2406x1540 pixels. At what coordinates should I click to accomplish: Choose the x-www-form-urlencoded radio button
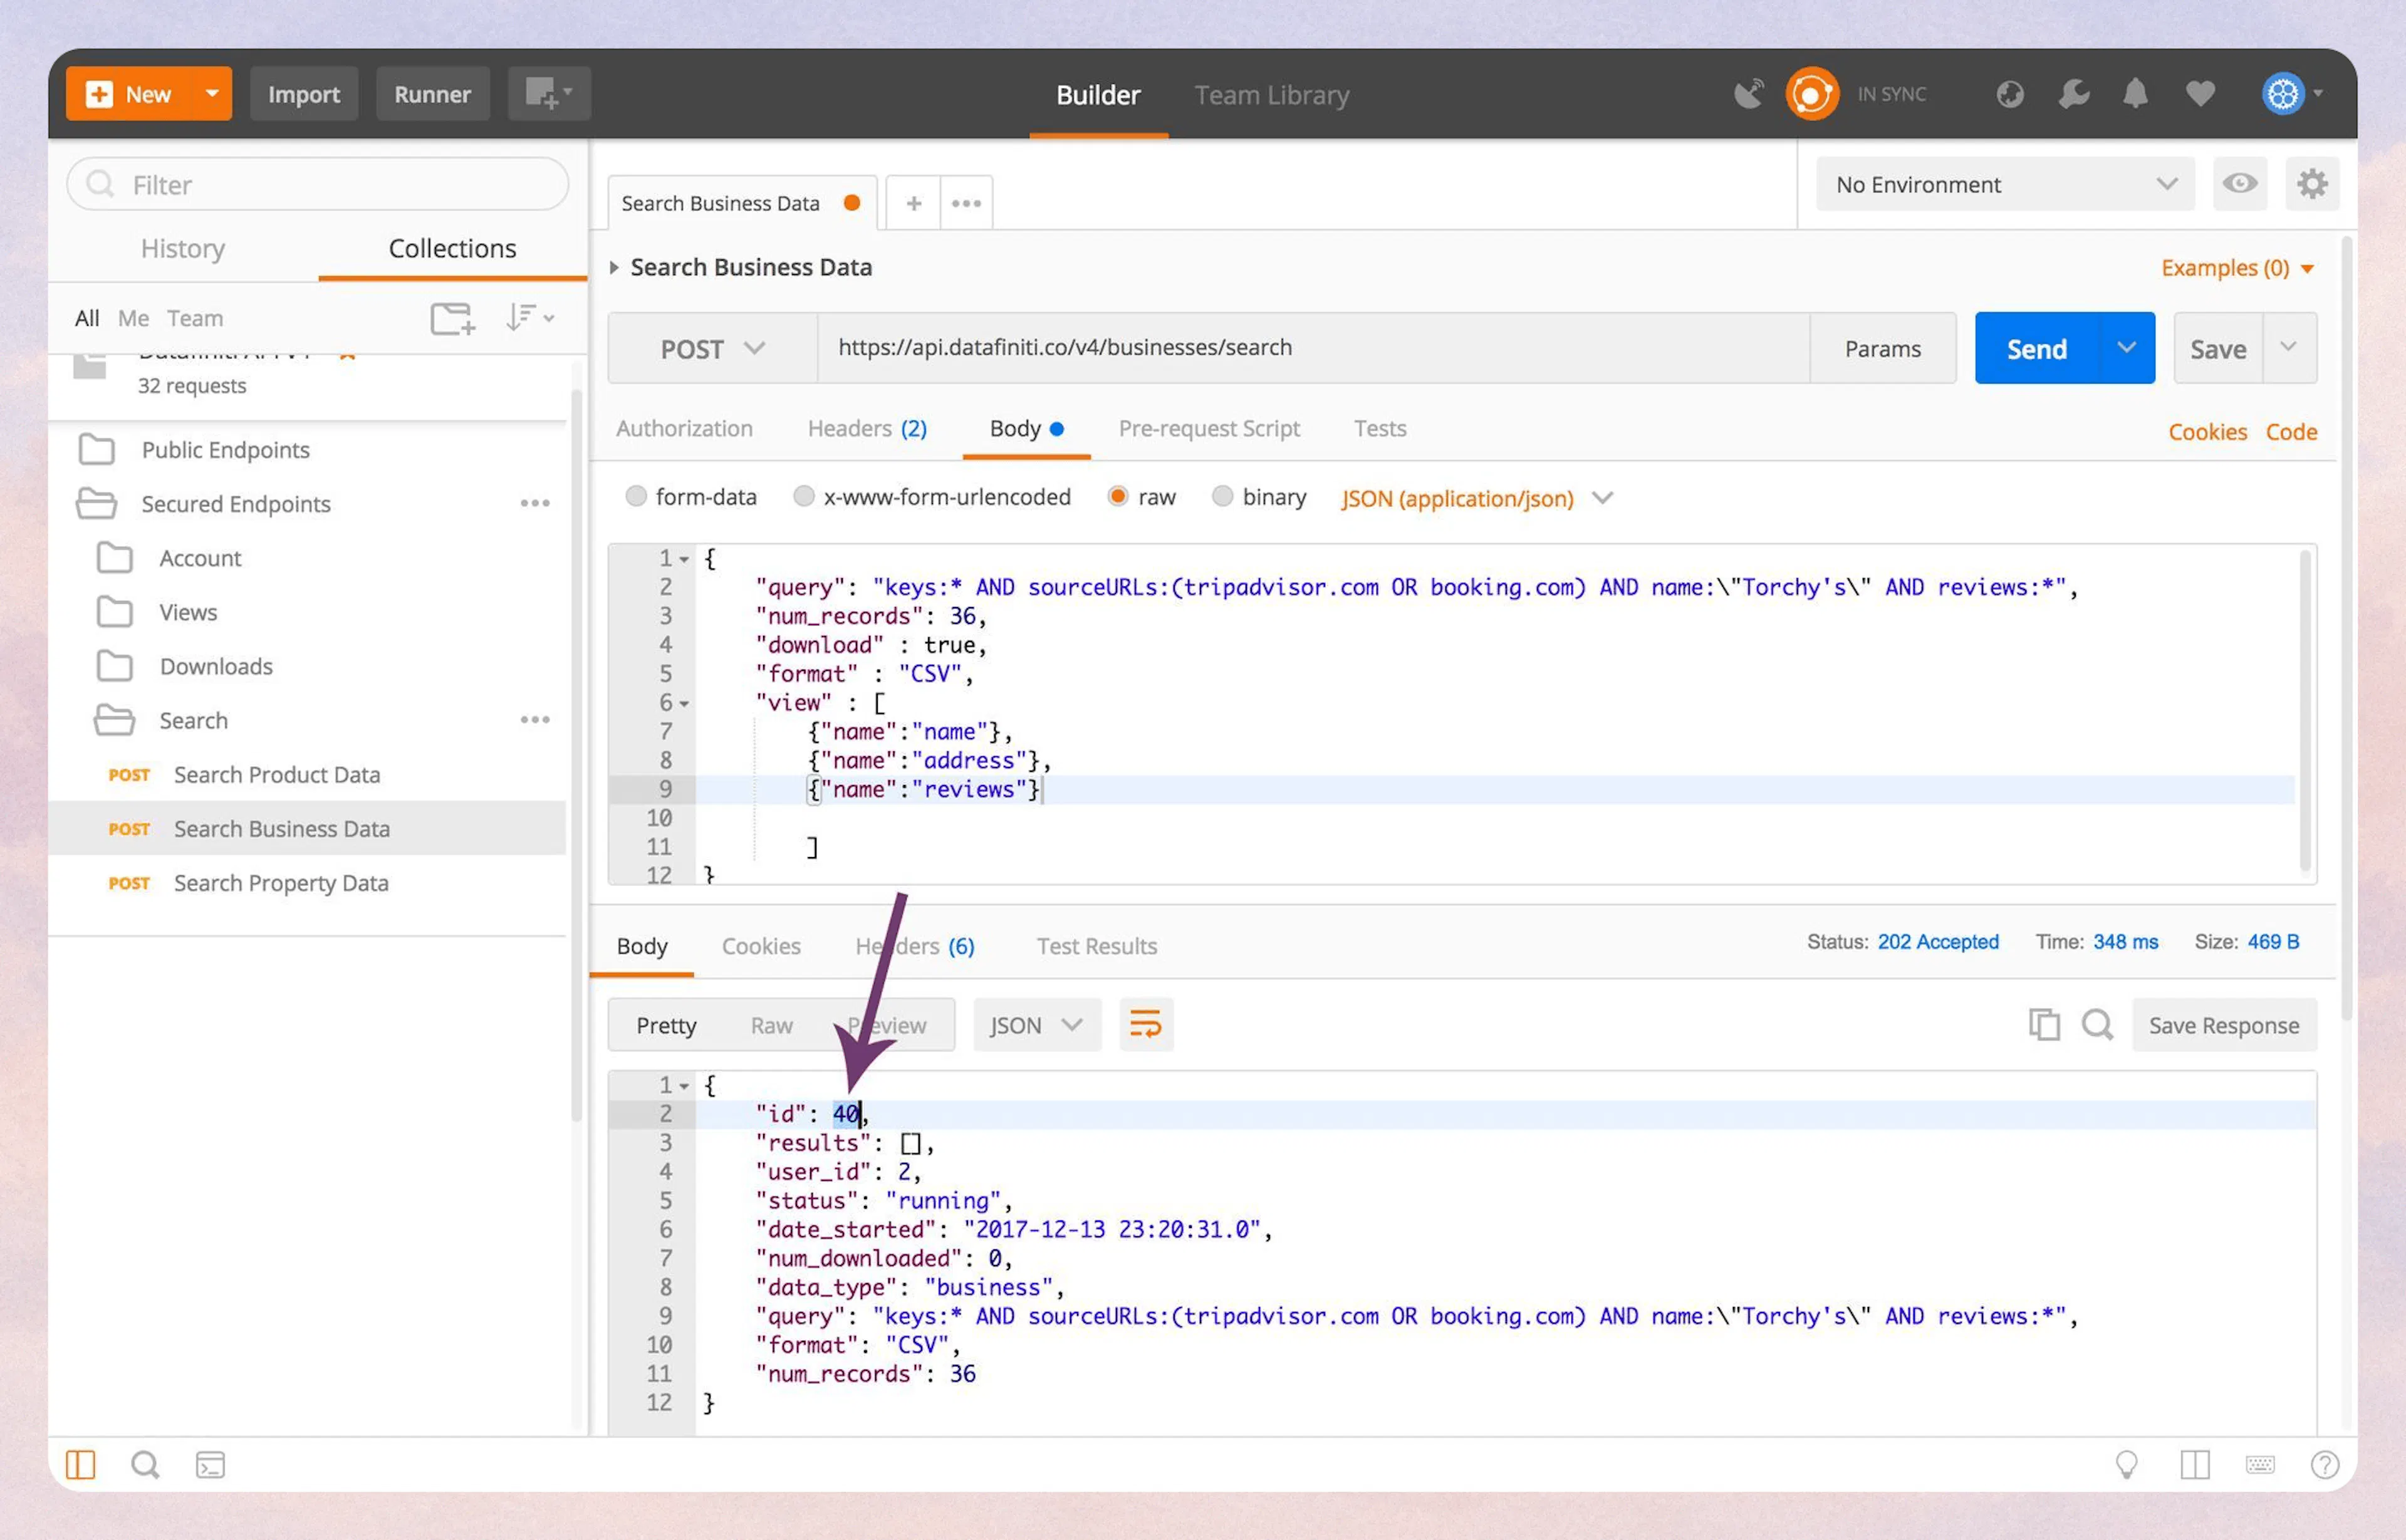803,496
